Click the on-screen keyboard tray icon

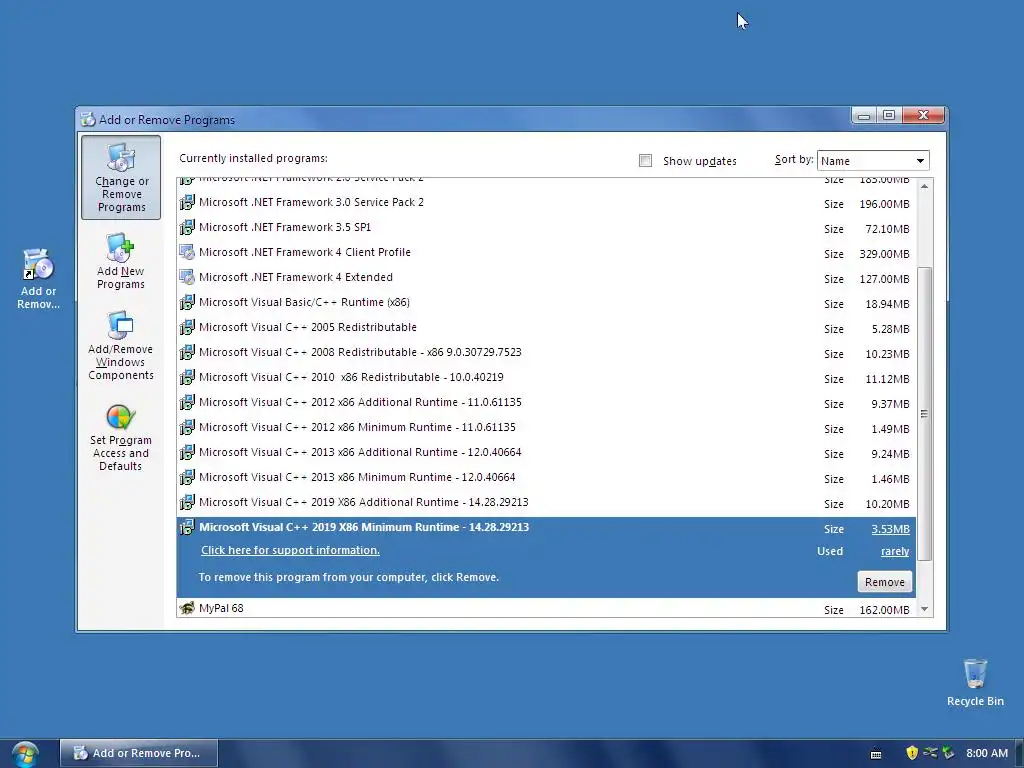(x=876, y=754)
